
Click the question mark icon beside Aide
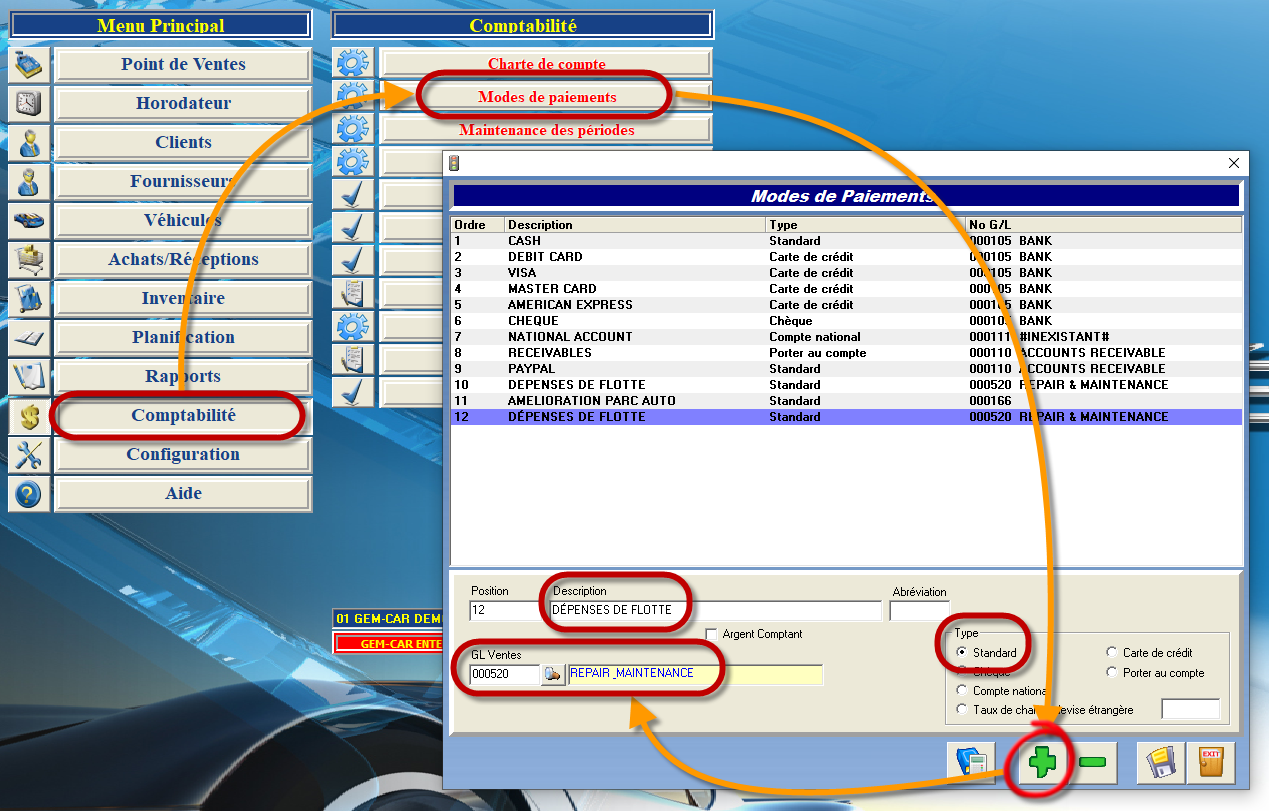[x=28, y=493]
